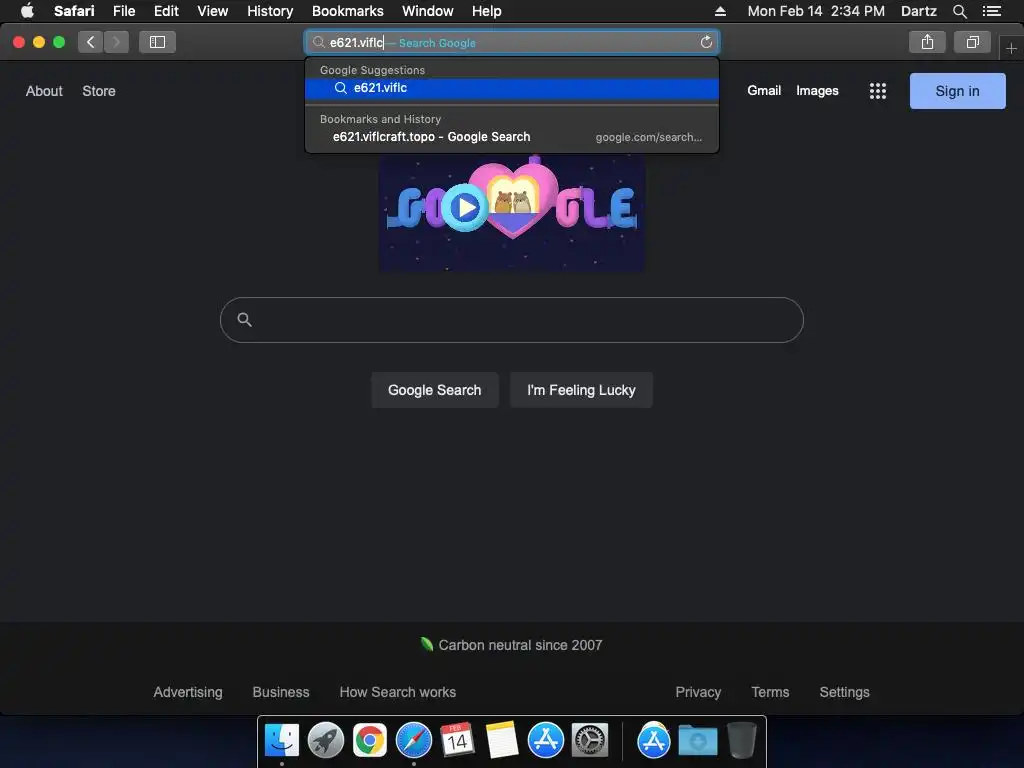Open the Google apps grid icon
Viewport: 1024px width, 768px height.
[x=878, y=91]
